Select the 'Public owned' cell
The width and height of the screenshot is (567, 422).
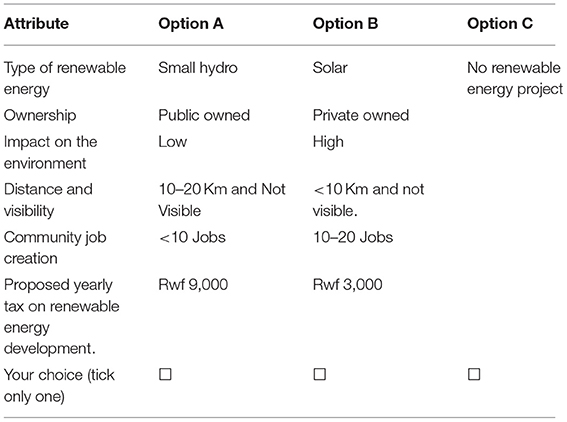pyautogui.click(x=204, y=115)
